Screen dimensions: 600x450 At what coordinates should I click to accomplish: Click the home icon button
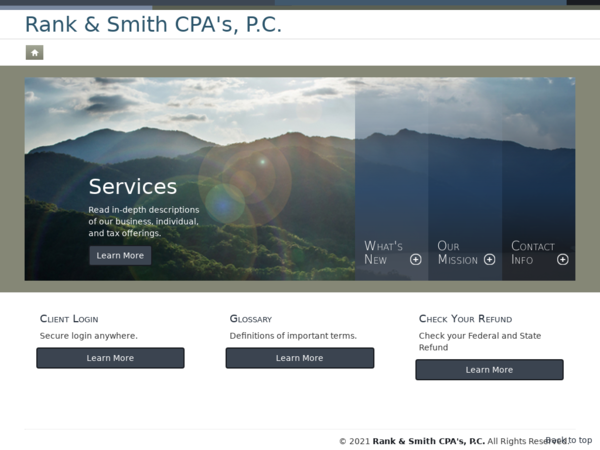point(34,52)
